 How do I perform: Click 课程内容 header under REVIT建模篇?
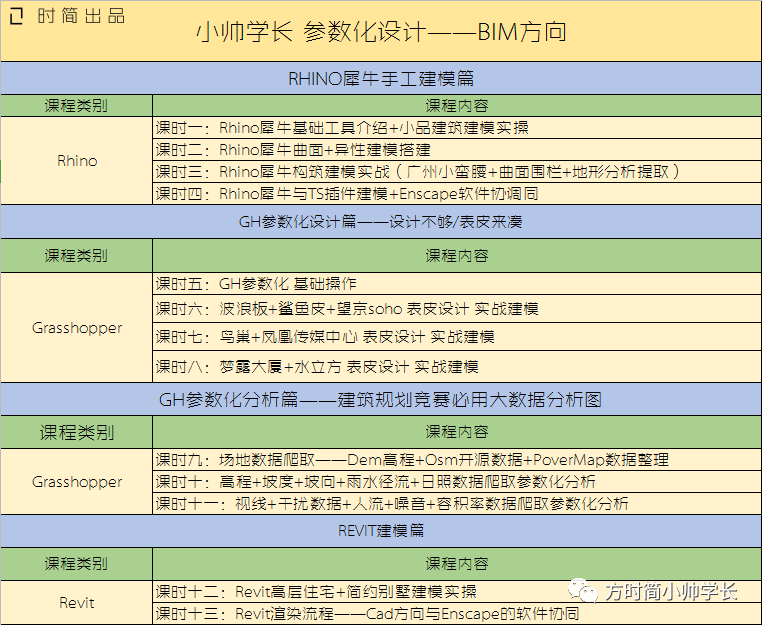[457, 564]
